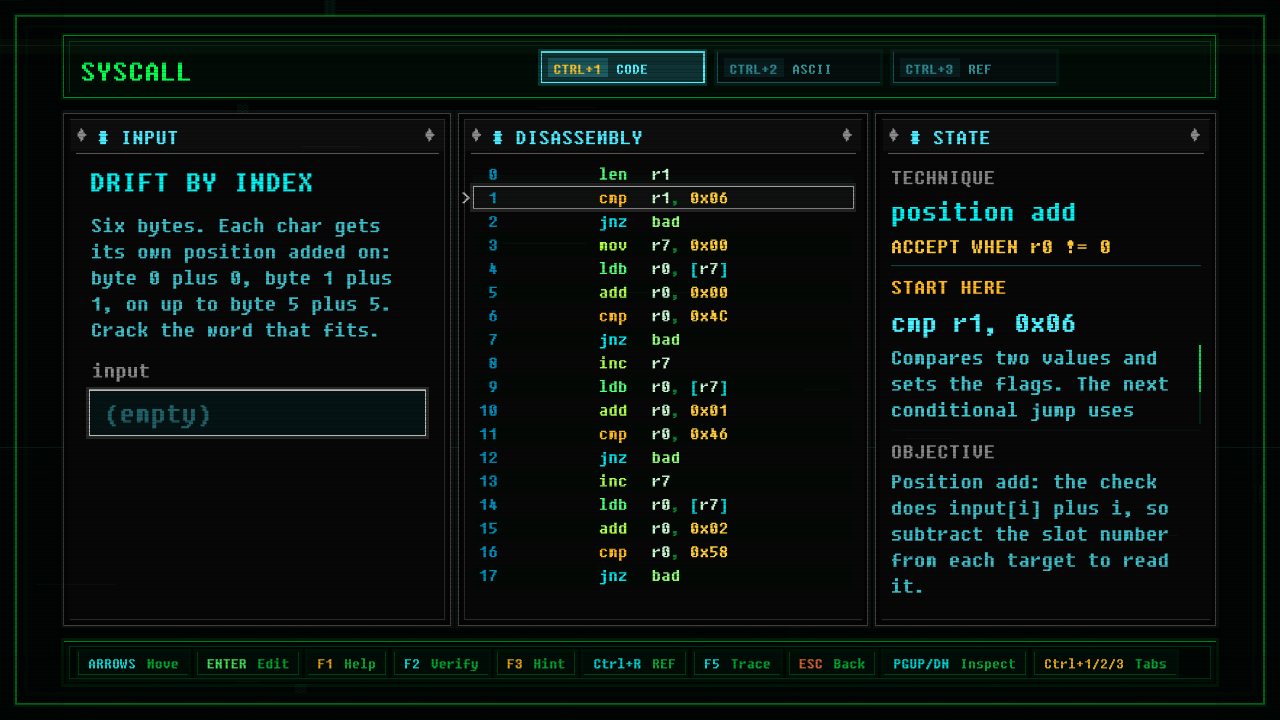Image resolution: width=1280 pixels, height=720 pixels.
Task: Click the diamond icon at STATE panel's right edge
Action: tap(1194, 135)
